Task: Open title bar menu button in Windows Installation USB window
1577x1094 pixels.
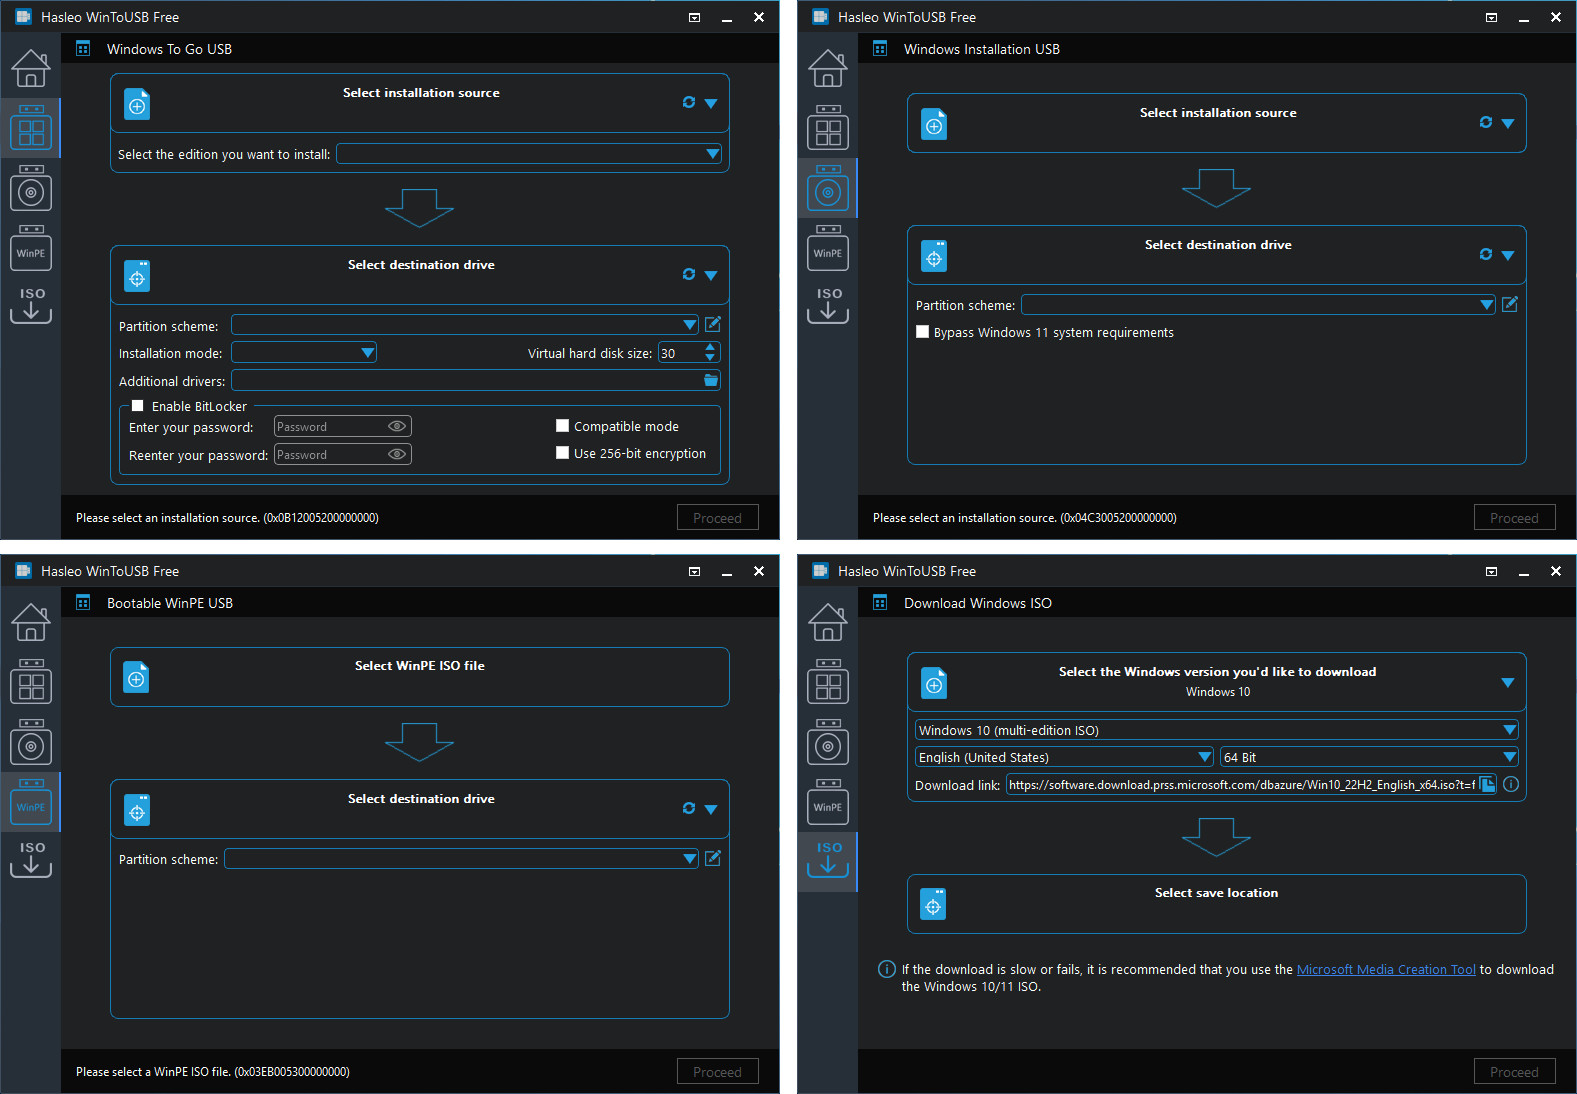Action: (1492, 17)
